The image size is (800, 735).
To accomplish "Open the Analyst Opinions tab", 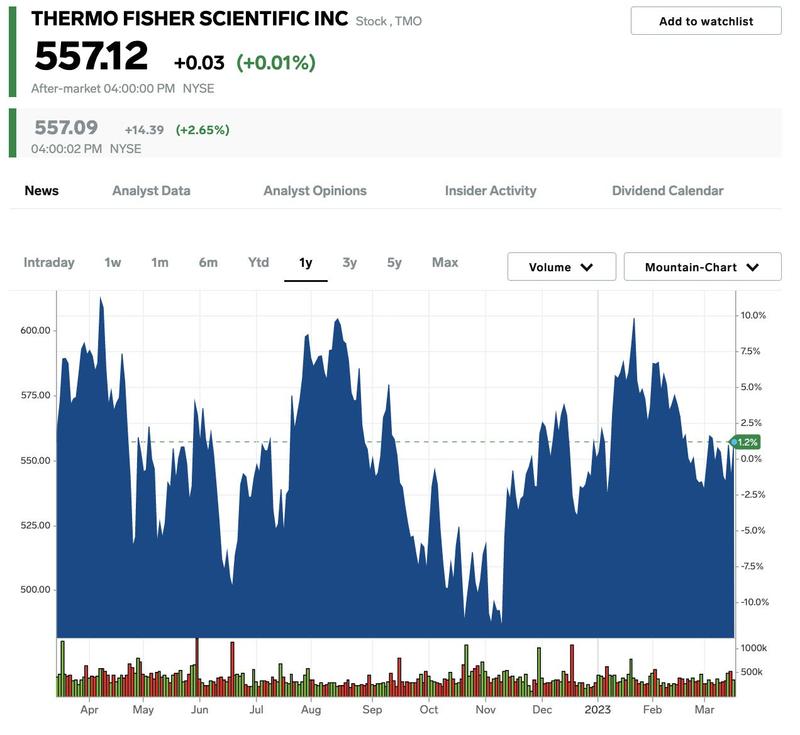I will [x=315, y=191].
